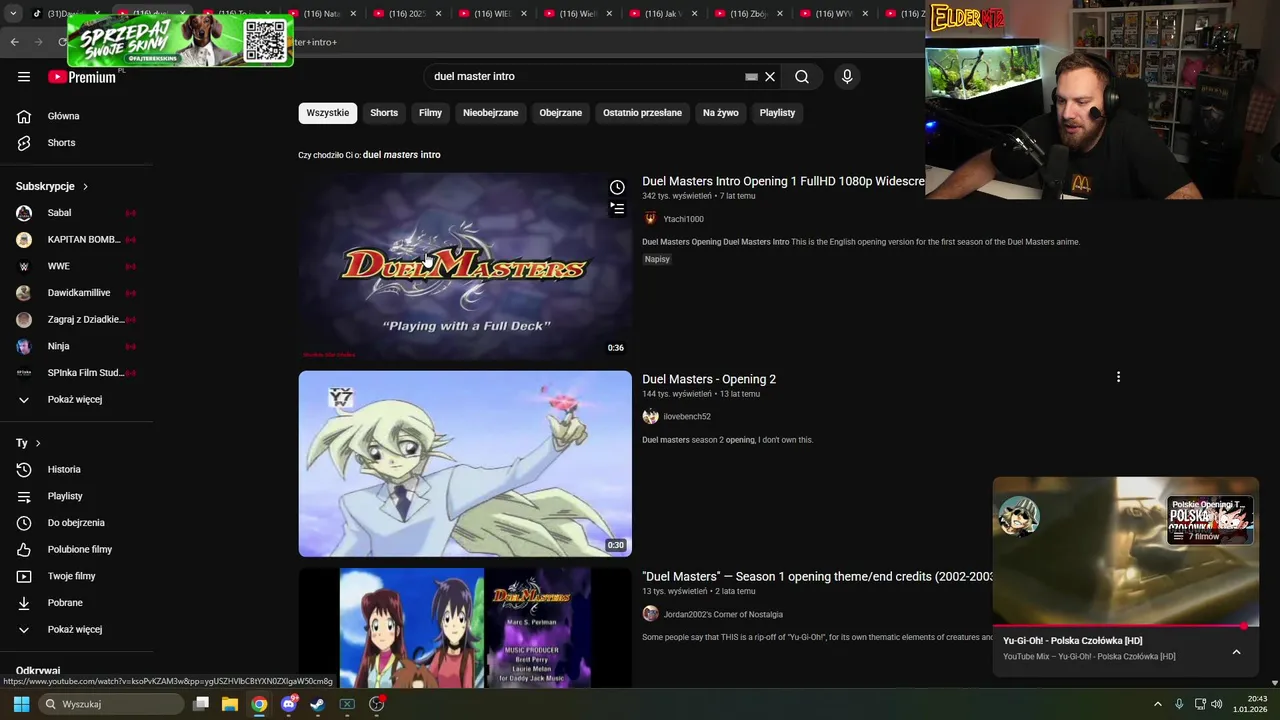
Task: Clear the search box with the X icon
Action: coord(770,76)
